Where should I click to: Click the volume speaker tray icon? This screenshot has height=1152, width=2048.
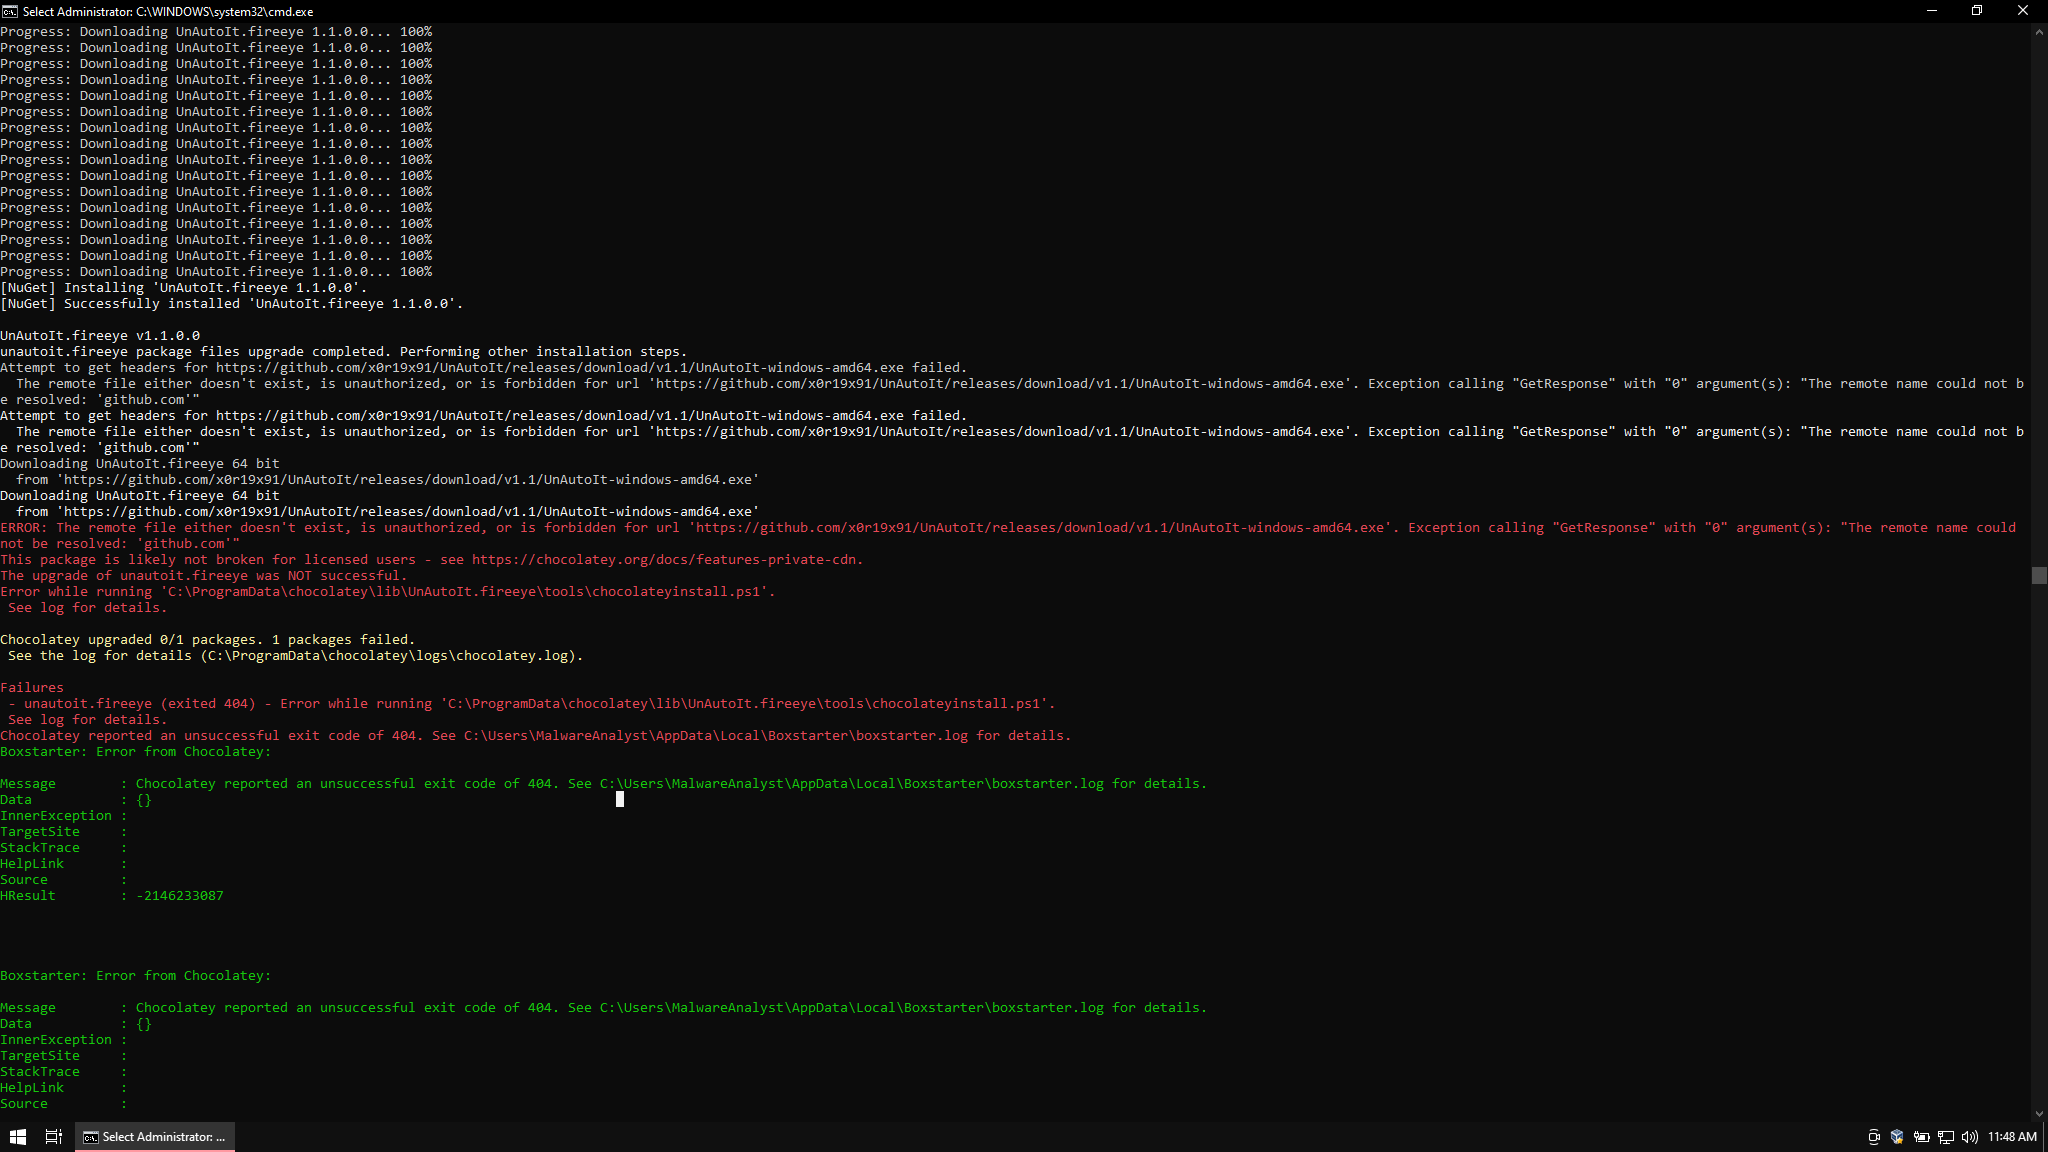[1969, 1137]
